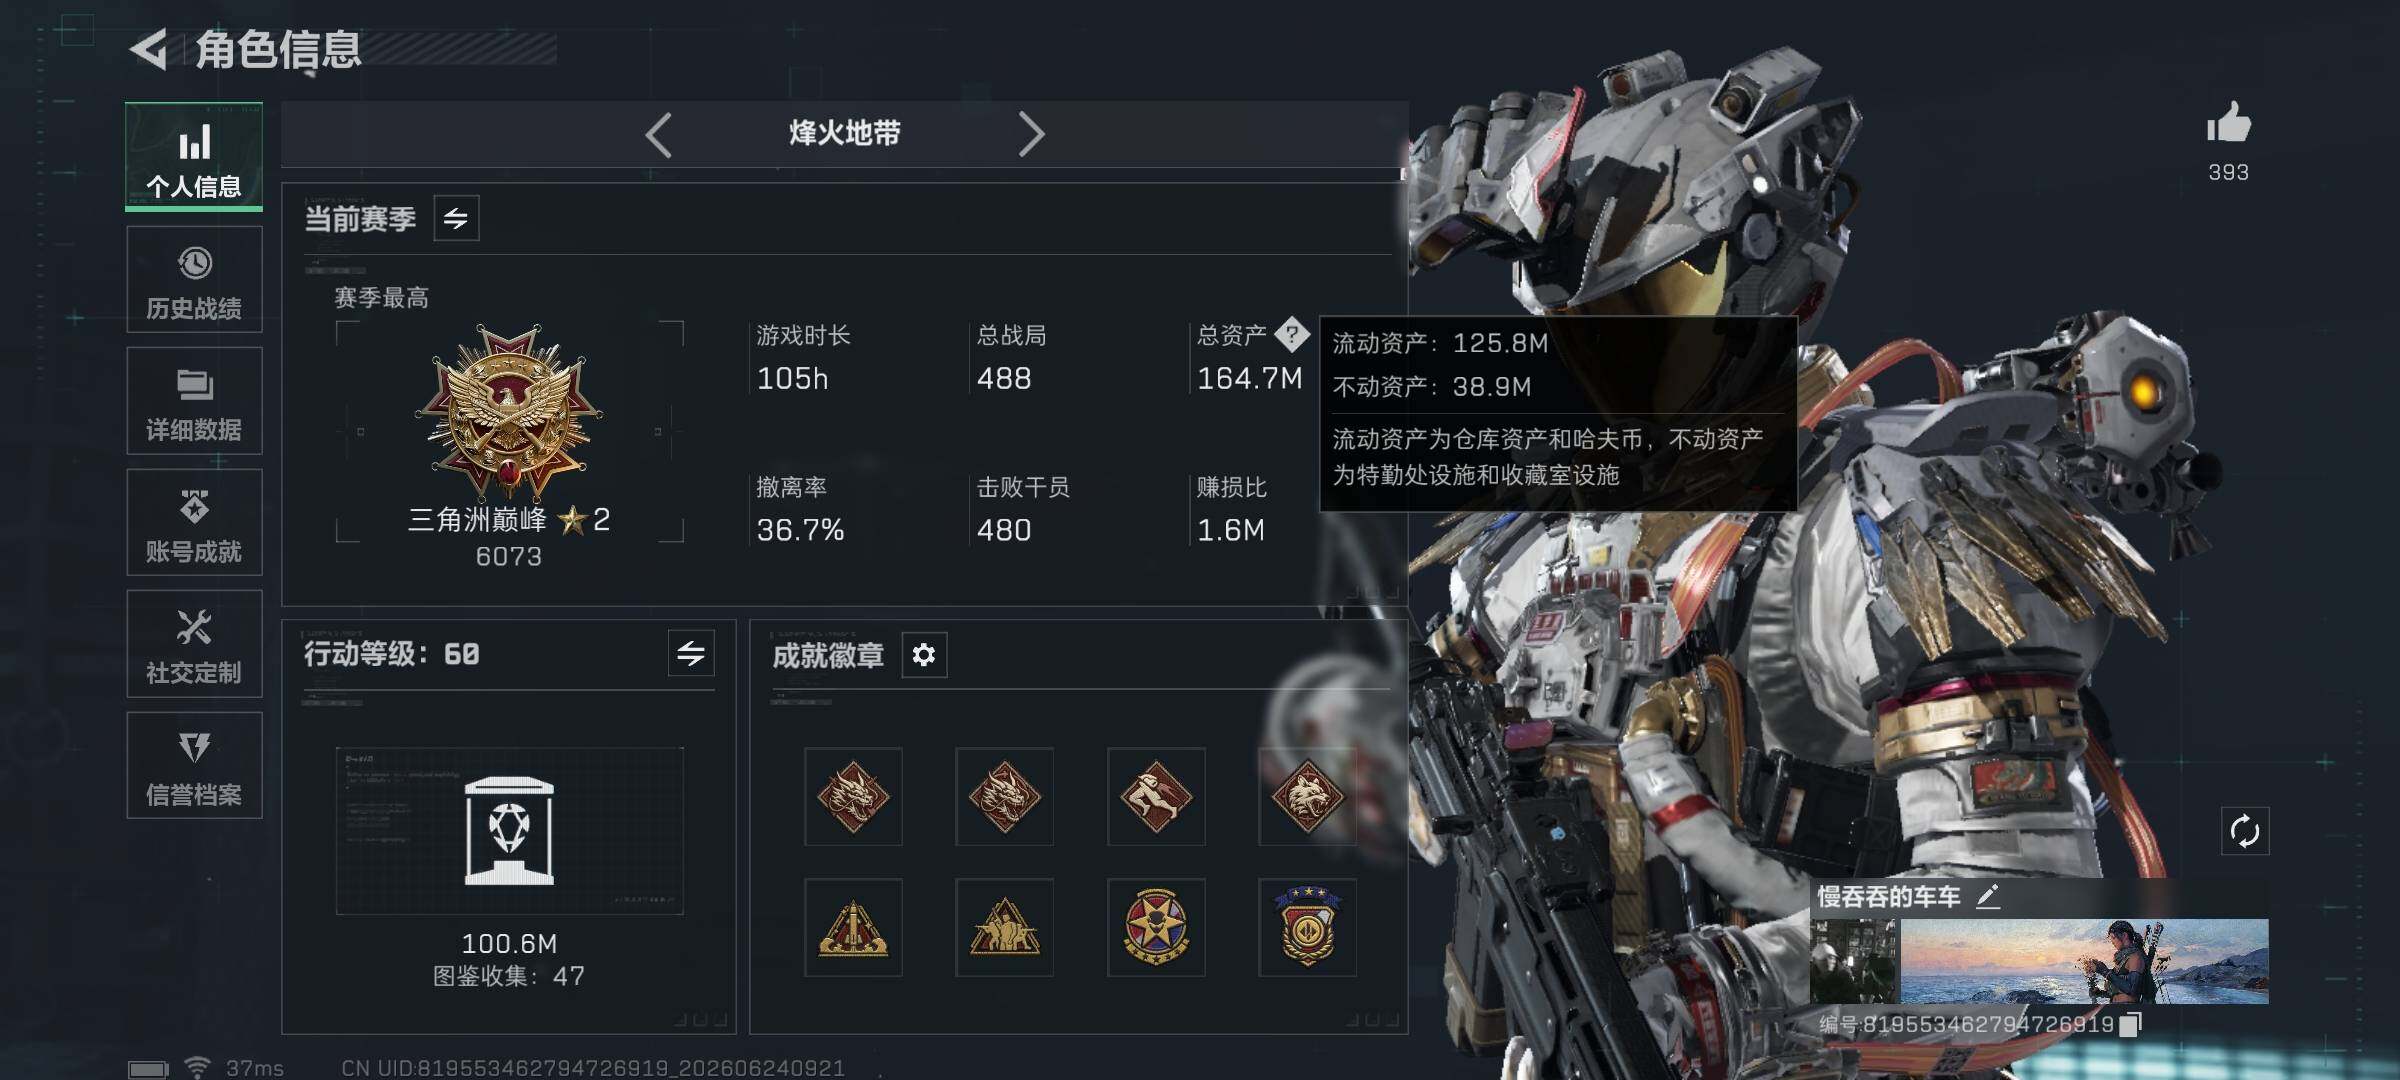The width and height of the screenshot is (2400, 1080).
Task: Open 账号成就 achievements section
Action: 194,523
